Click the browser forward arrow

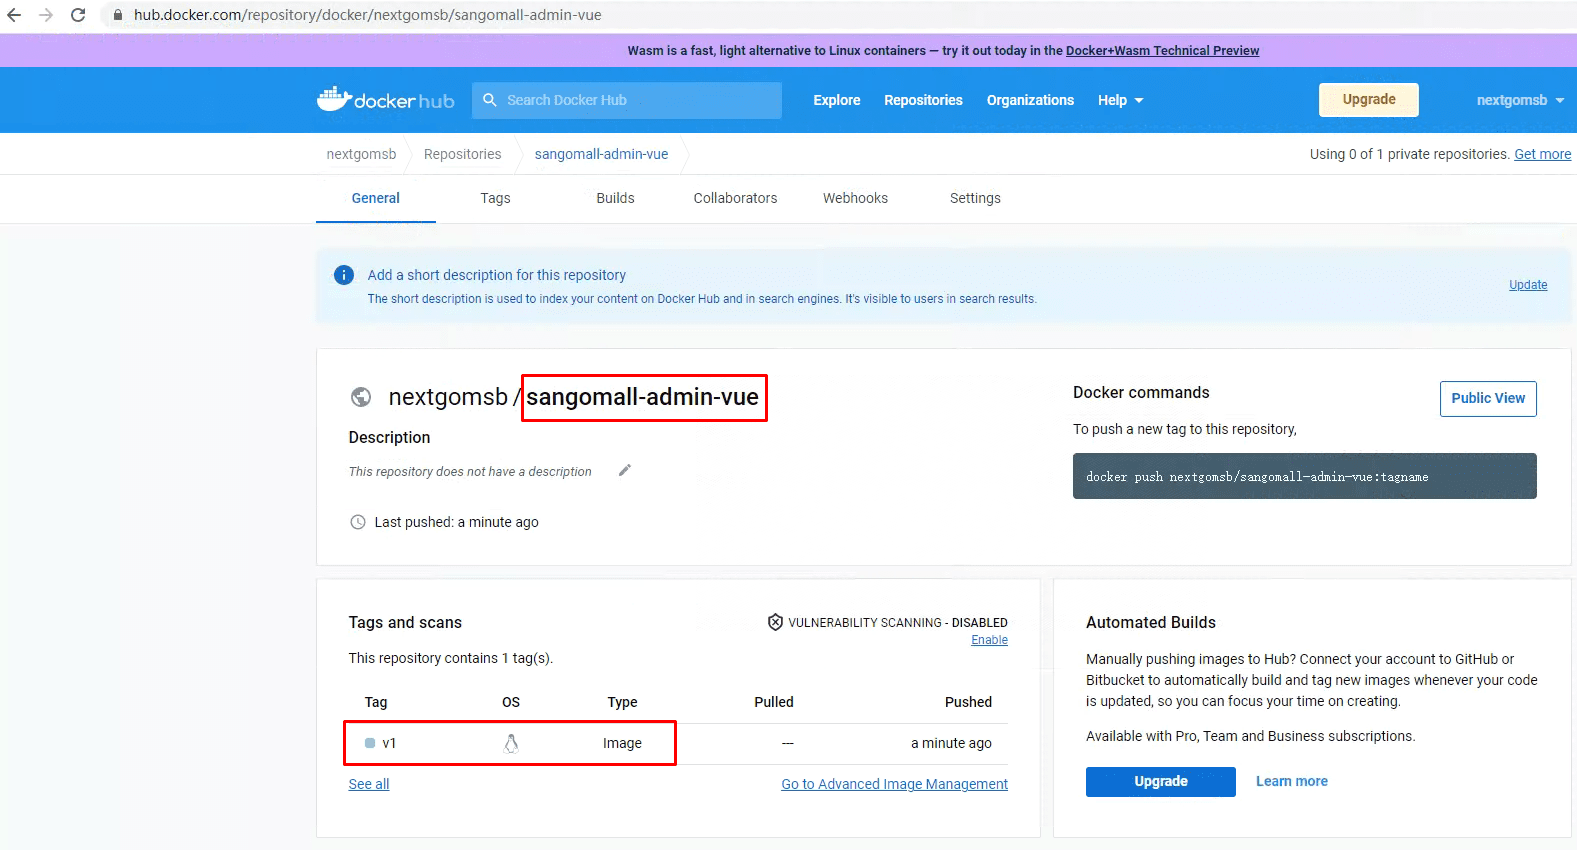point(46,15)
